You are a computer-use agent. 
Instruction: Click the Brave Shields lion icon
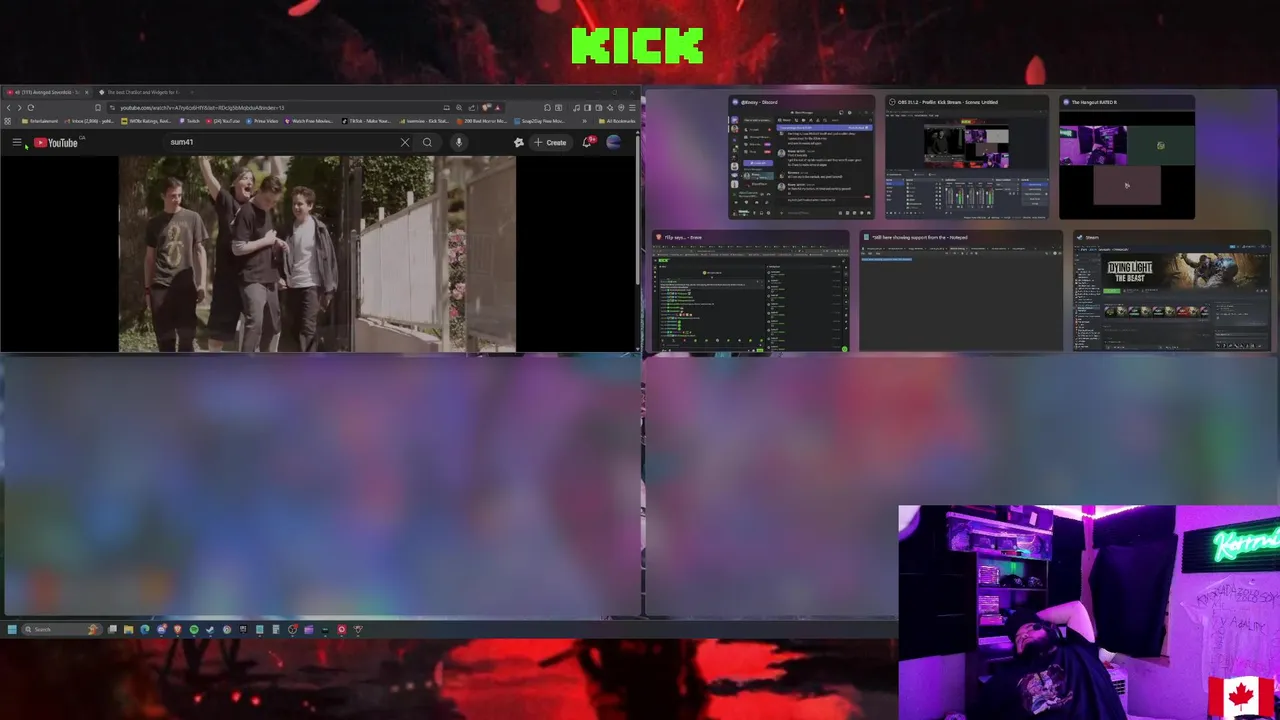(486, 107)
